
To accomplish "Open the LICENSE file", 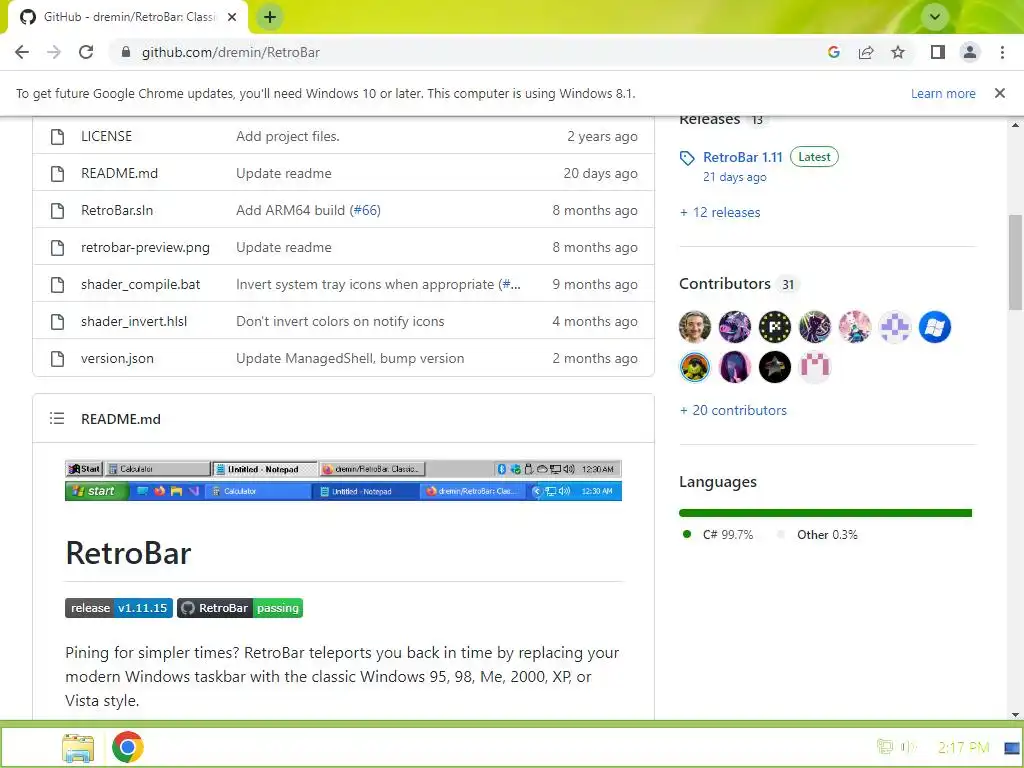I will click(x=106, y=136).
